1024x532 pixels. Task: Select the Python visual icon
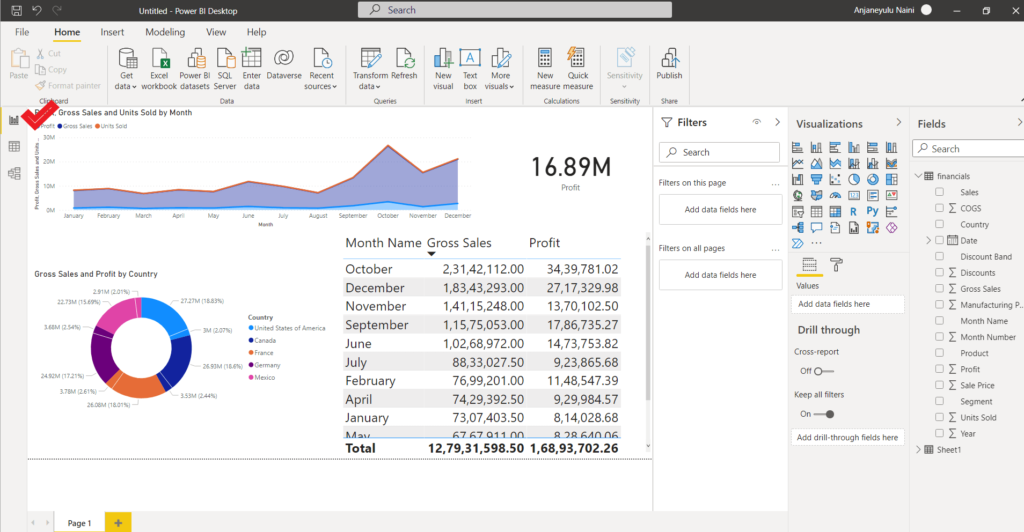pyautogui.click(x=872, y=211)
